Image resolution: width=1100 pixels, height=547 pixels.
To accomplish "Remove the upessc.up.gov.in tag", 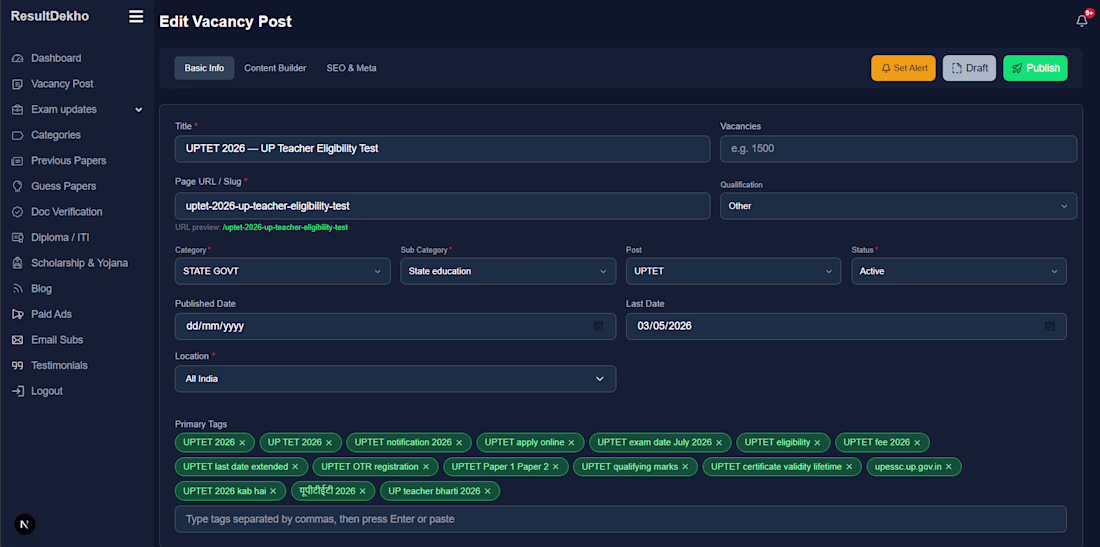I will (948, 466).
